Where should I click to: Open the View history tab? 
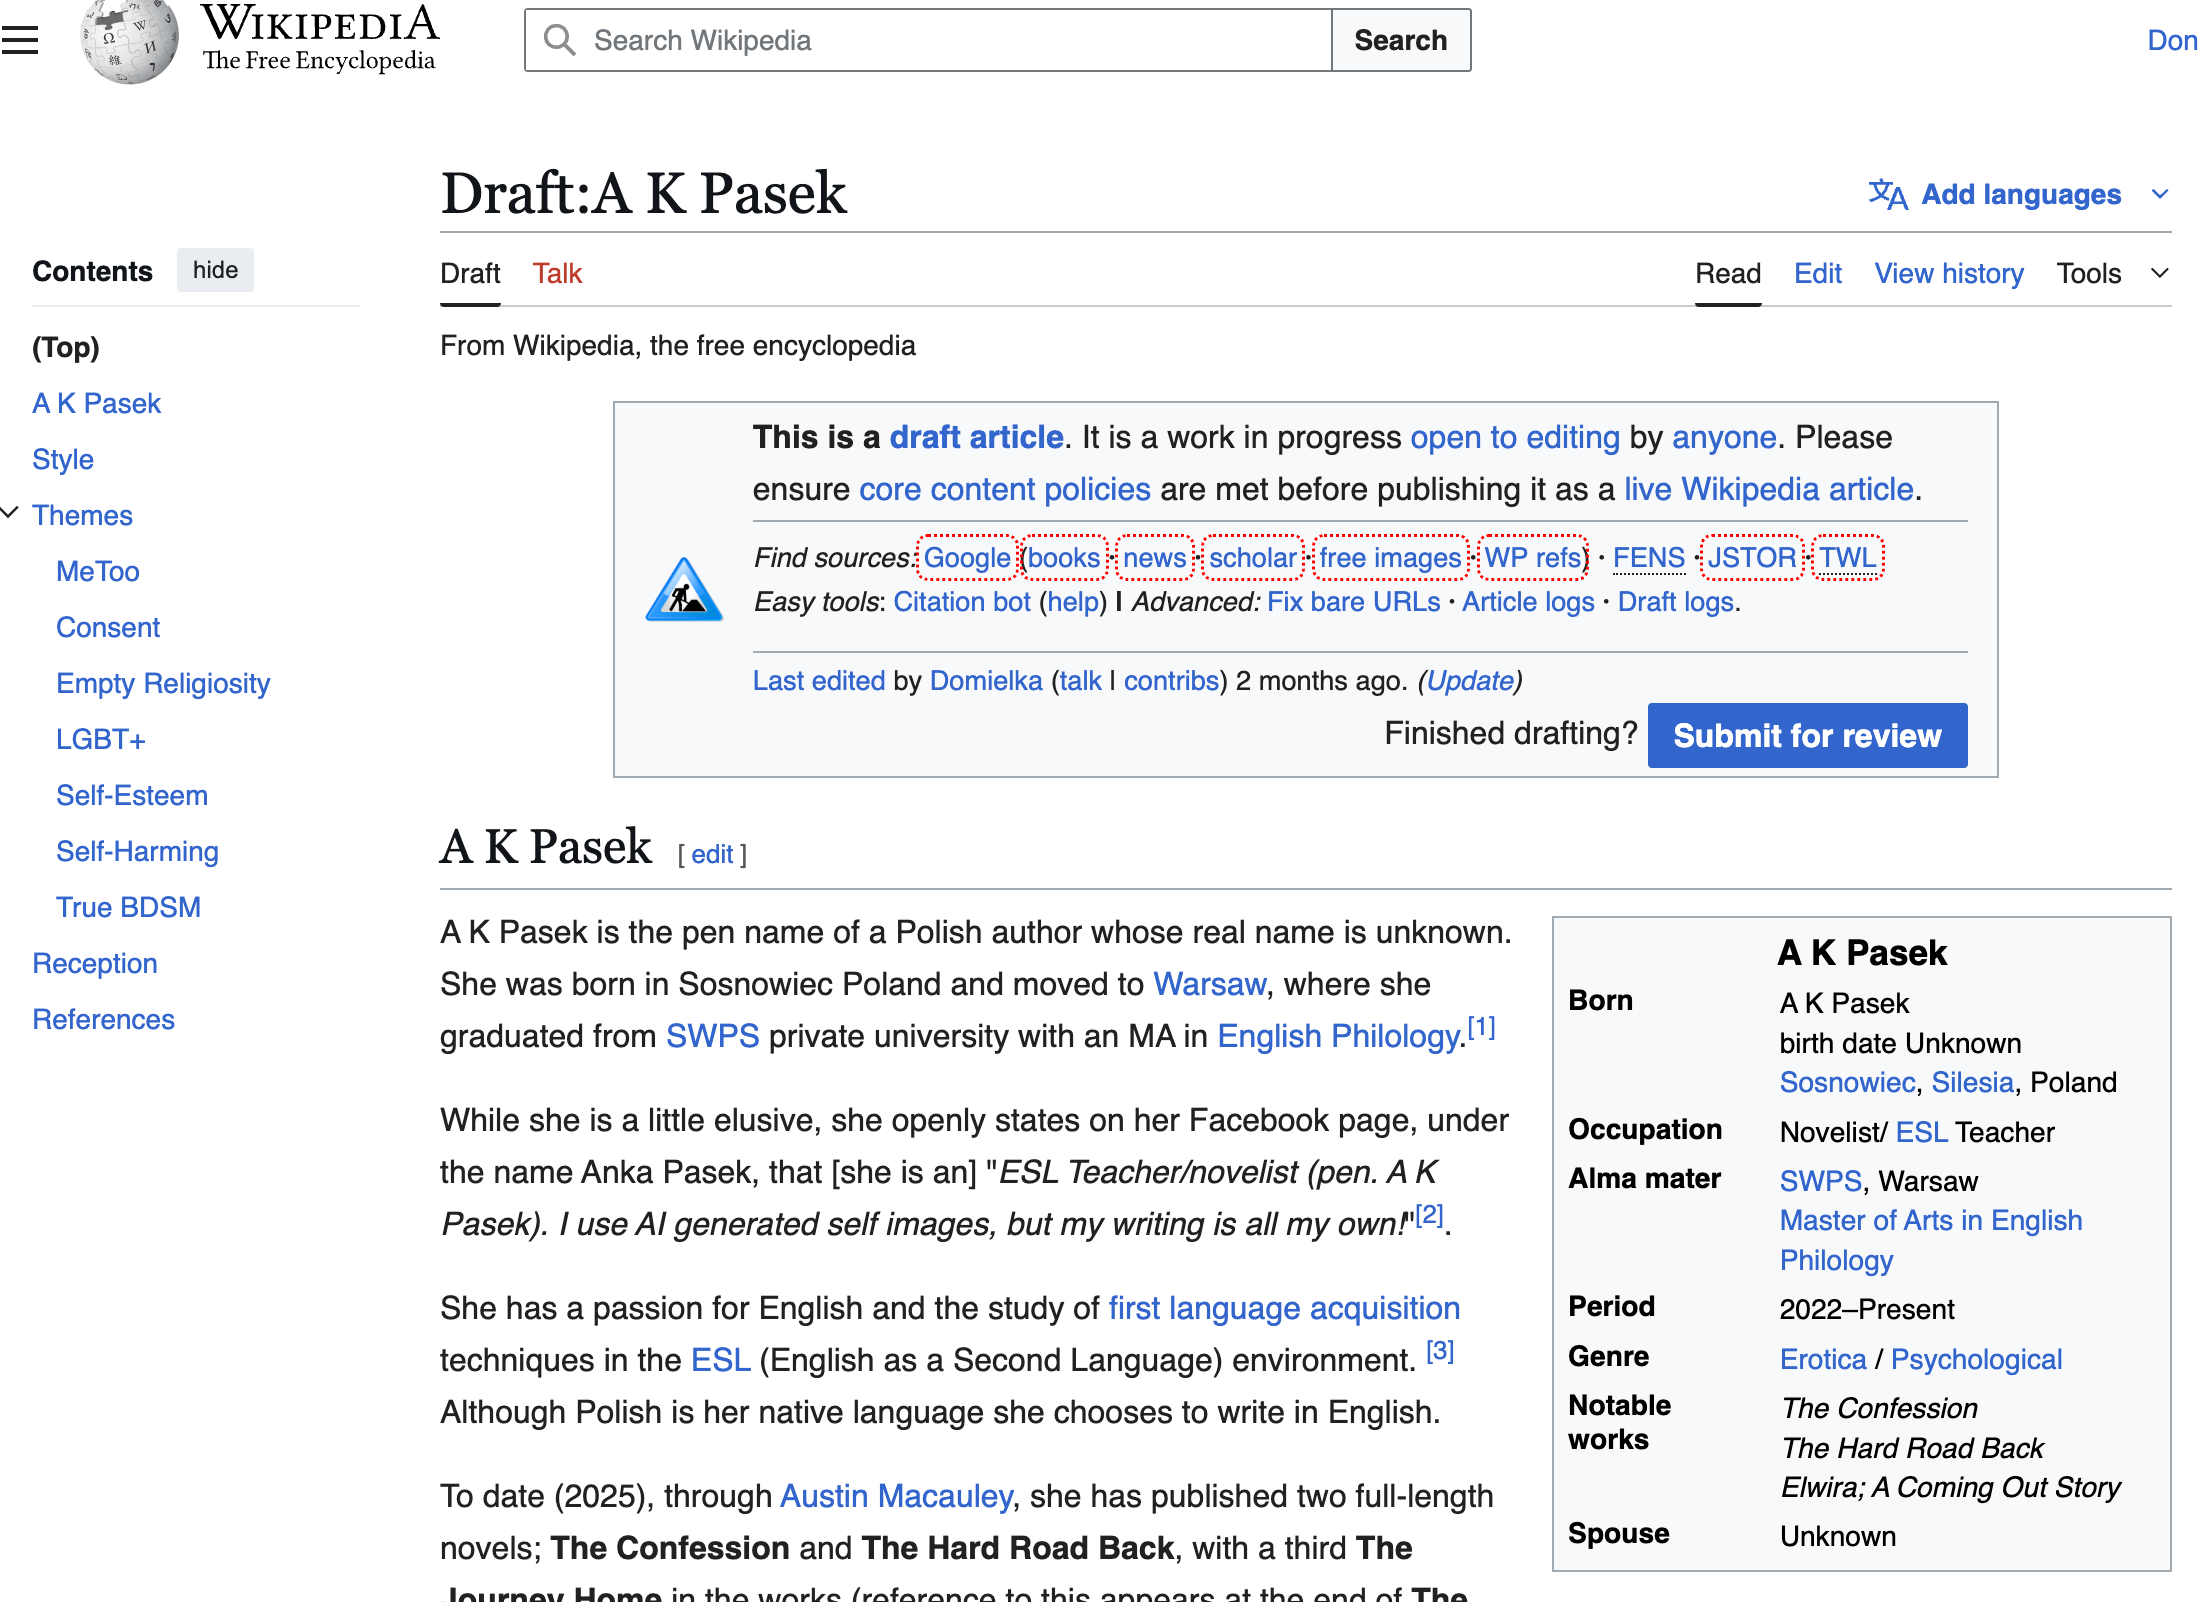click(x=1948, y=273)
